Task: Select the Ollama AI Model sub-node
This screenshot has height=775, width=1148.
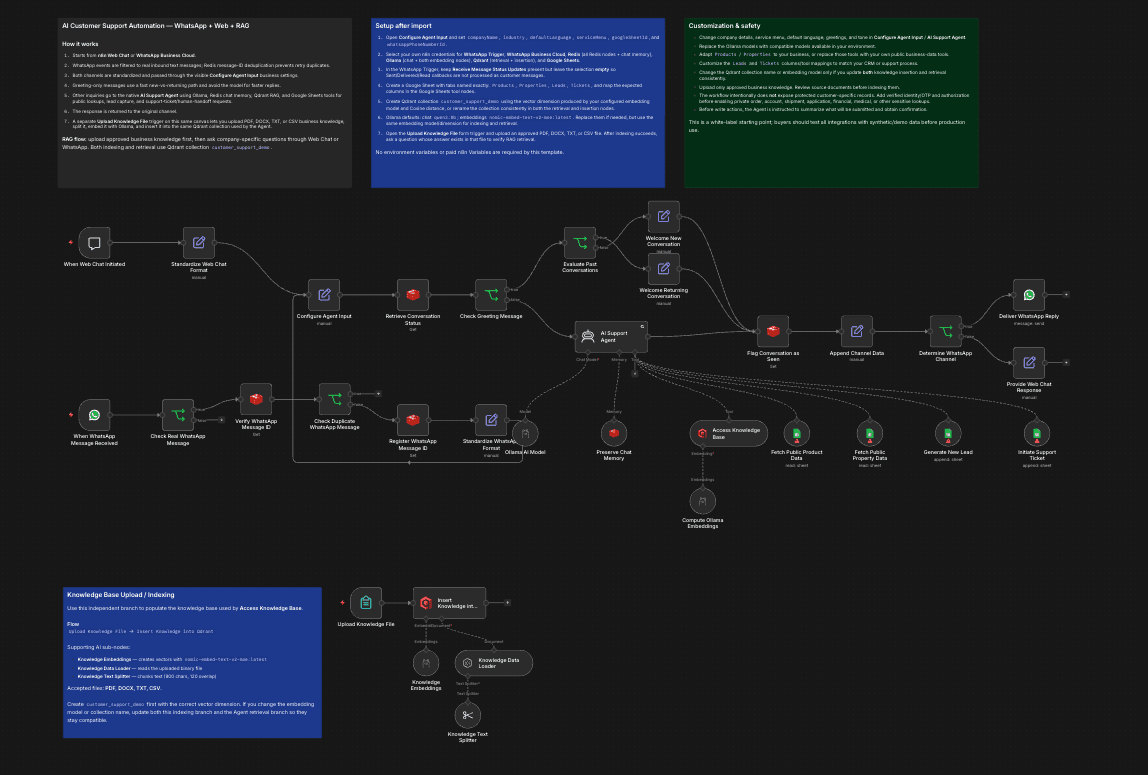Action: point(525,433)
